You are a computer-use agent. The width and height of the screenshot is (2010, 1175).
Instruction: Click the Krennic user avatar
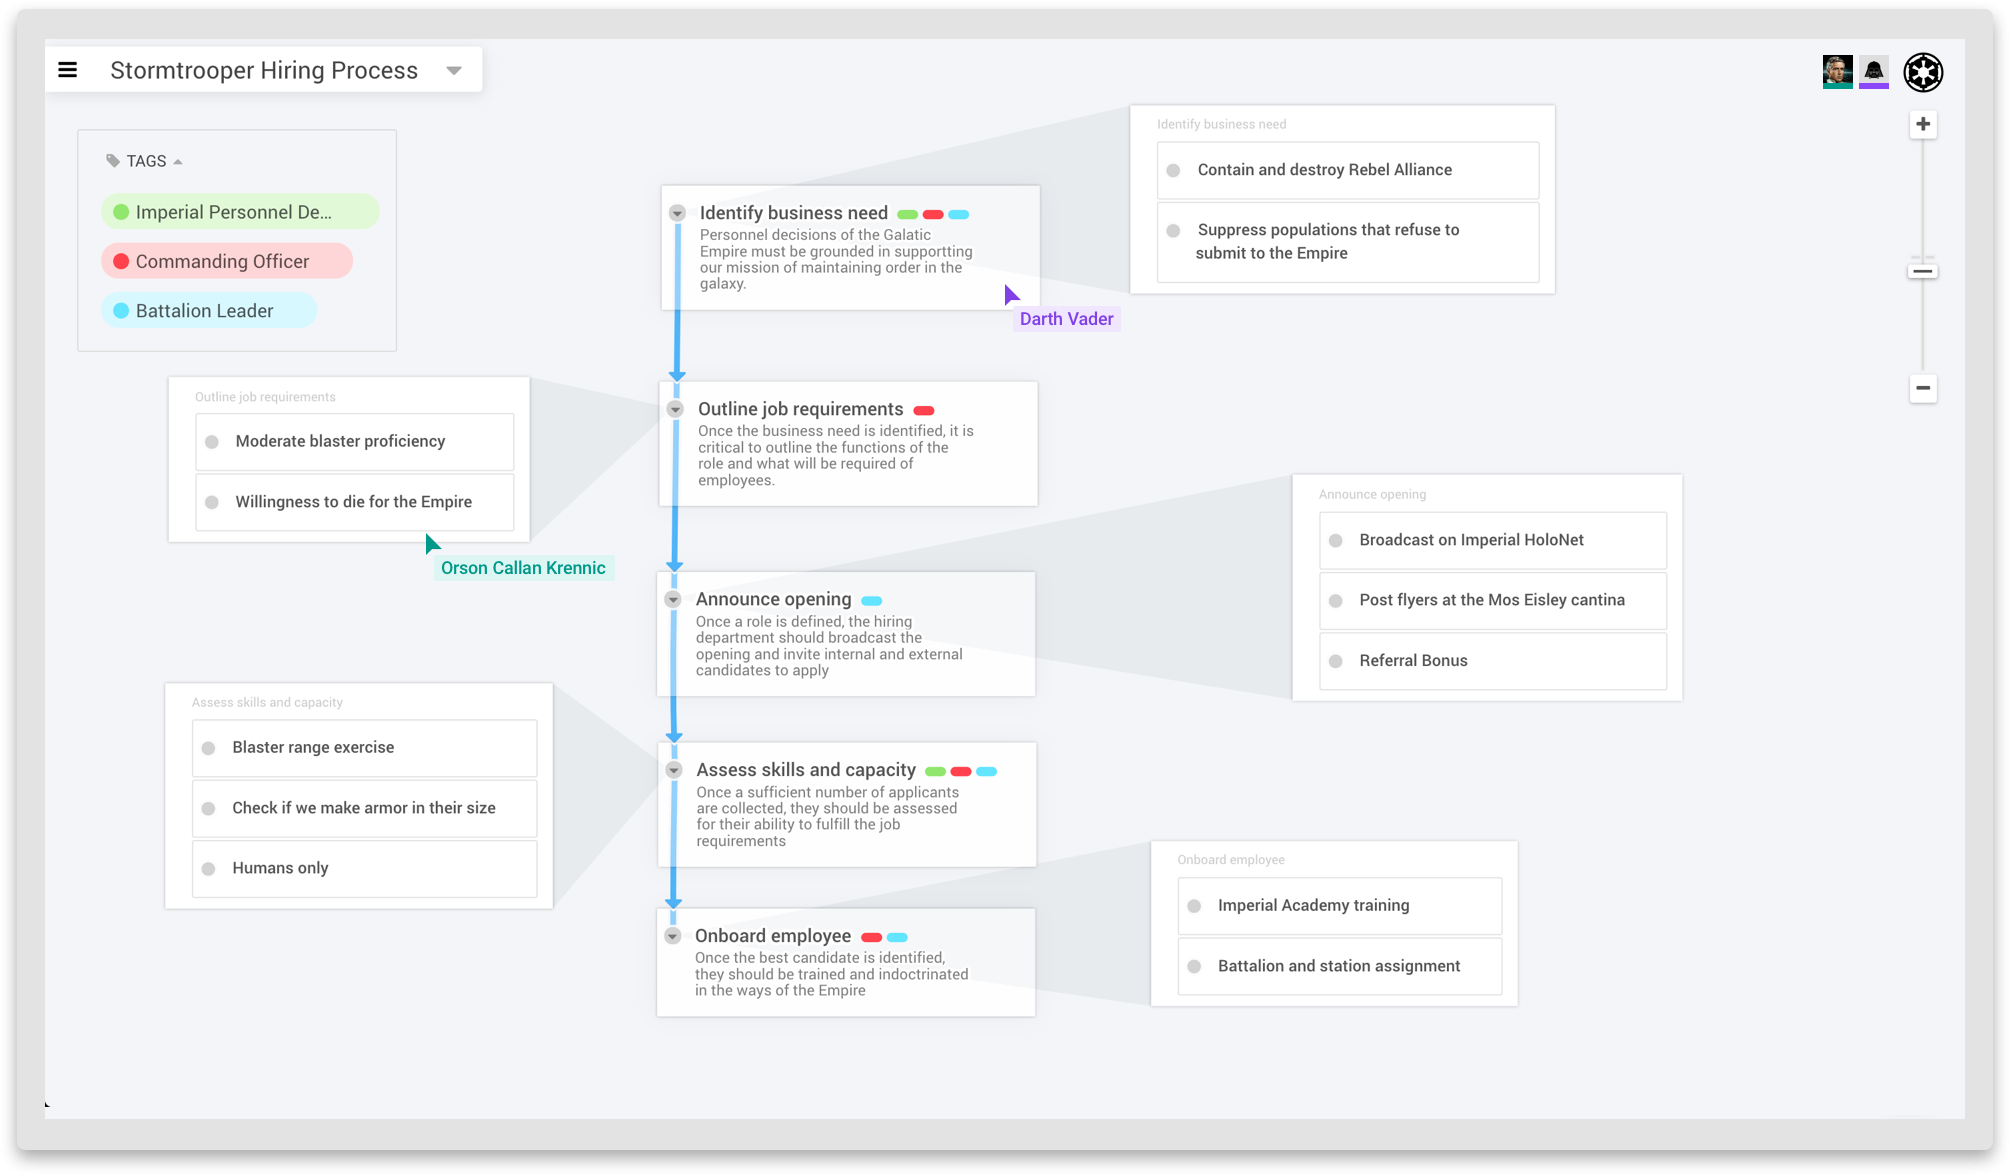pyautogui.click(x=1837, y=71)
